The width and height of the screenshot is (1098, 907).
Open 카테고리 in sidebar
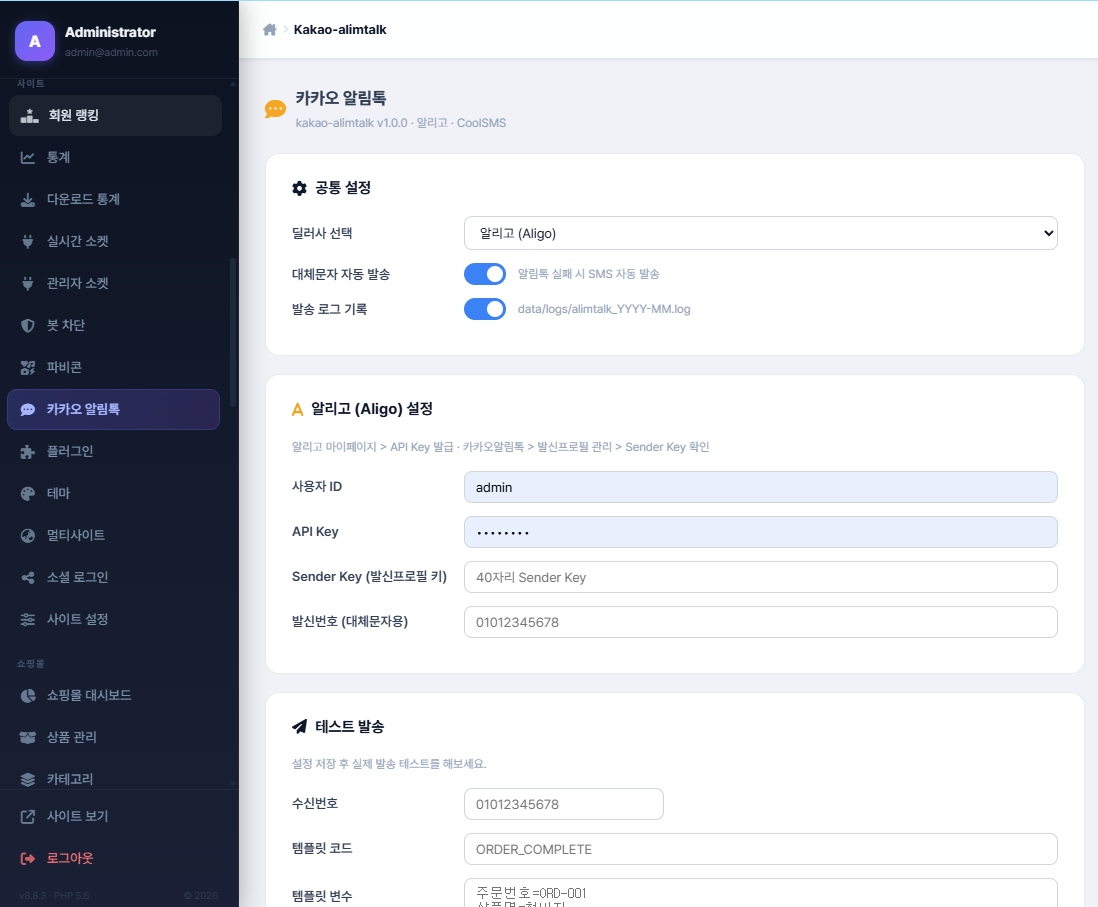113,777
